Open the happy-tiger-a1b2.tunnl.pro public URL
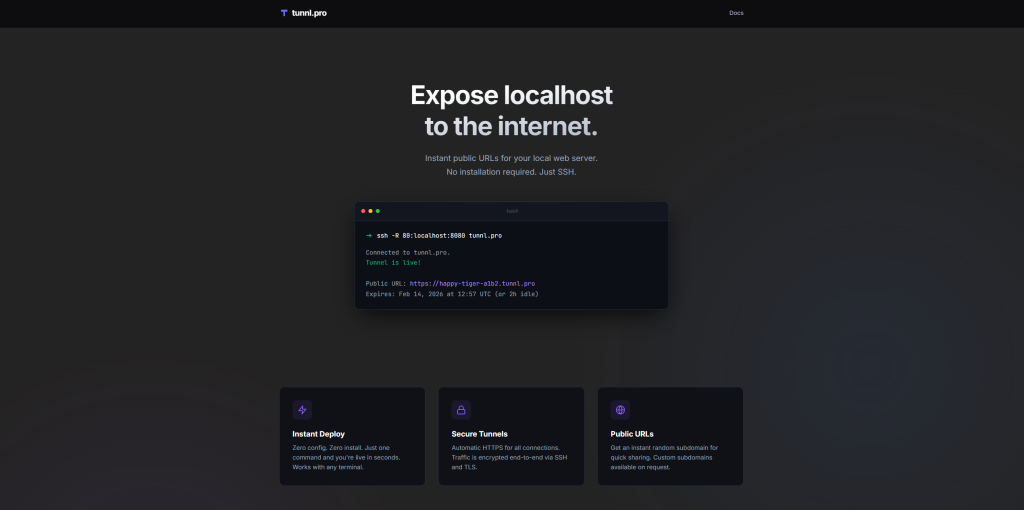 tap(472, 283)
